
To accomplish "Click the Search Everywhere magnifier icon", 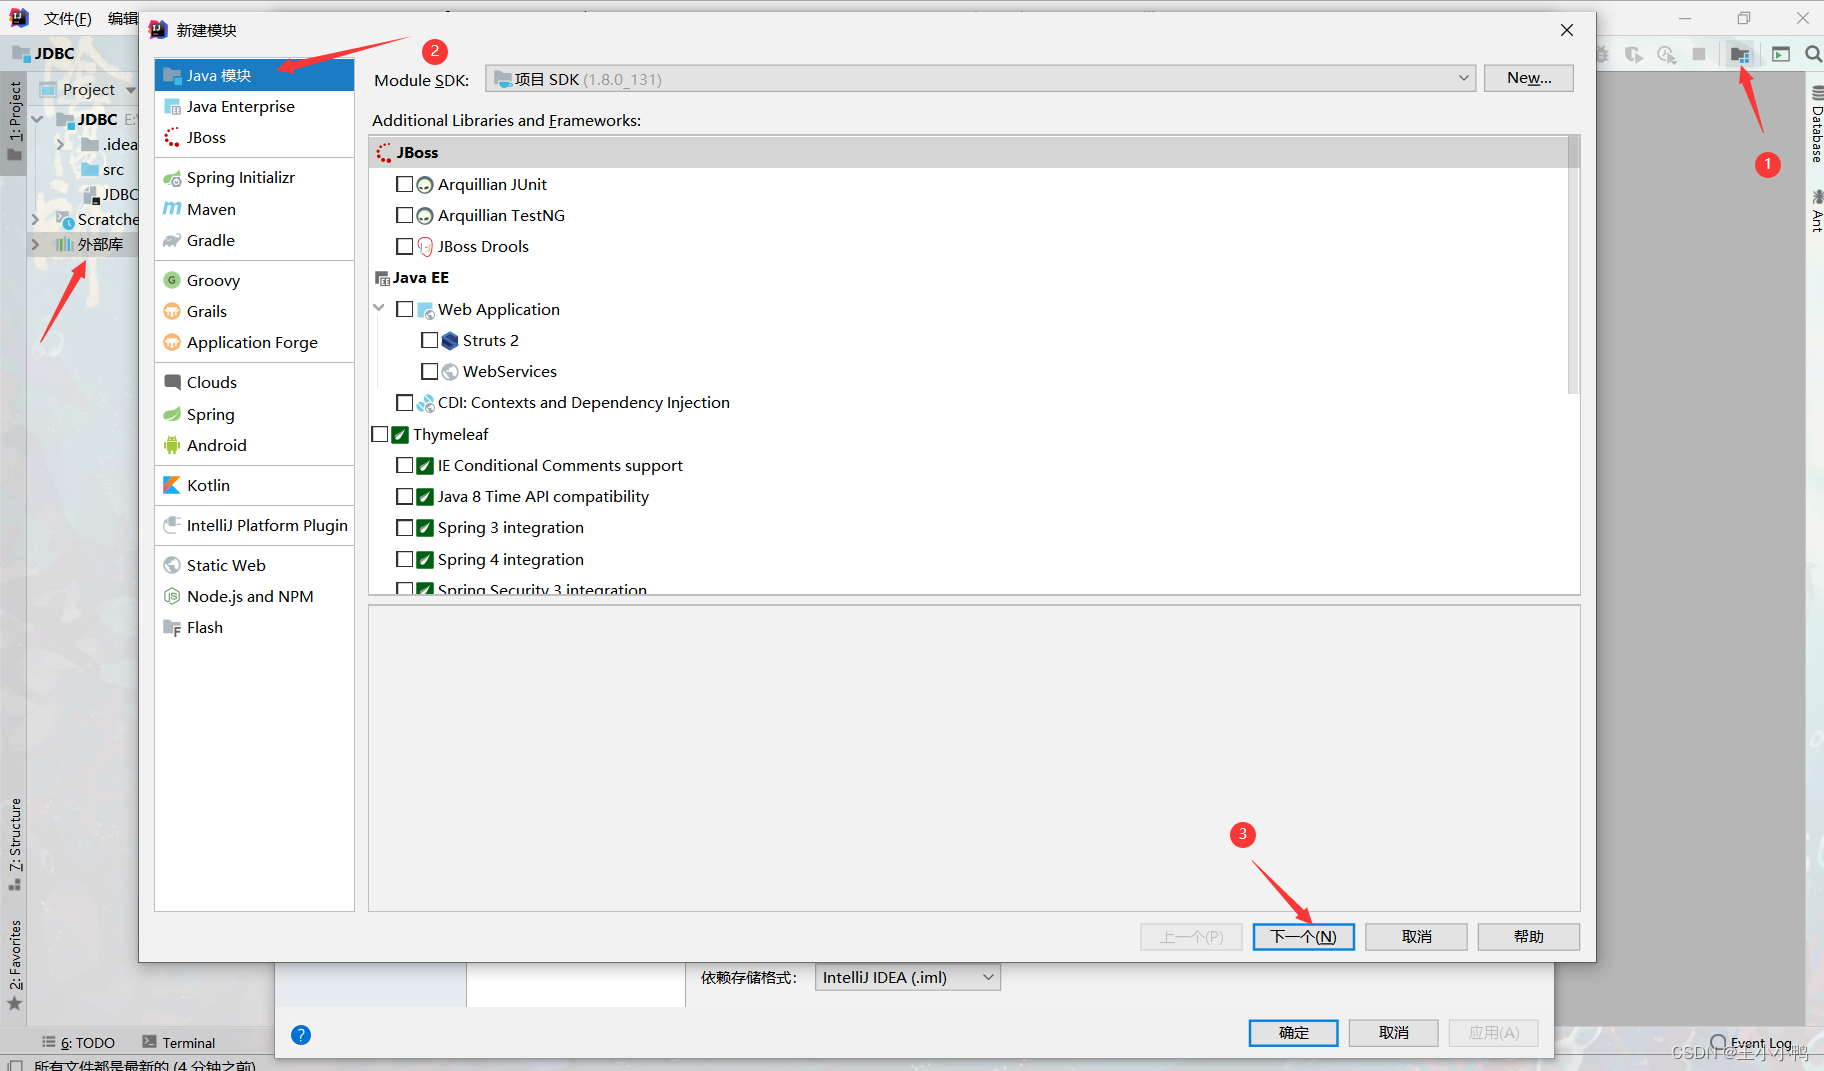I will click(x=1812, y=54).
